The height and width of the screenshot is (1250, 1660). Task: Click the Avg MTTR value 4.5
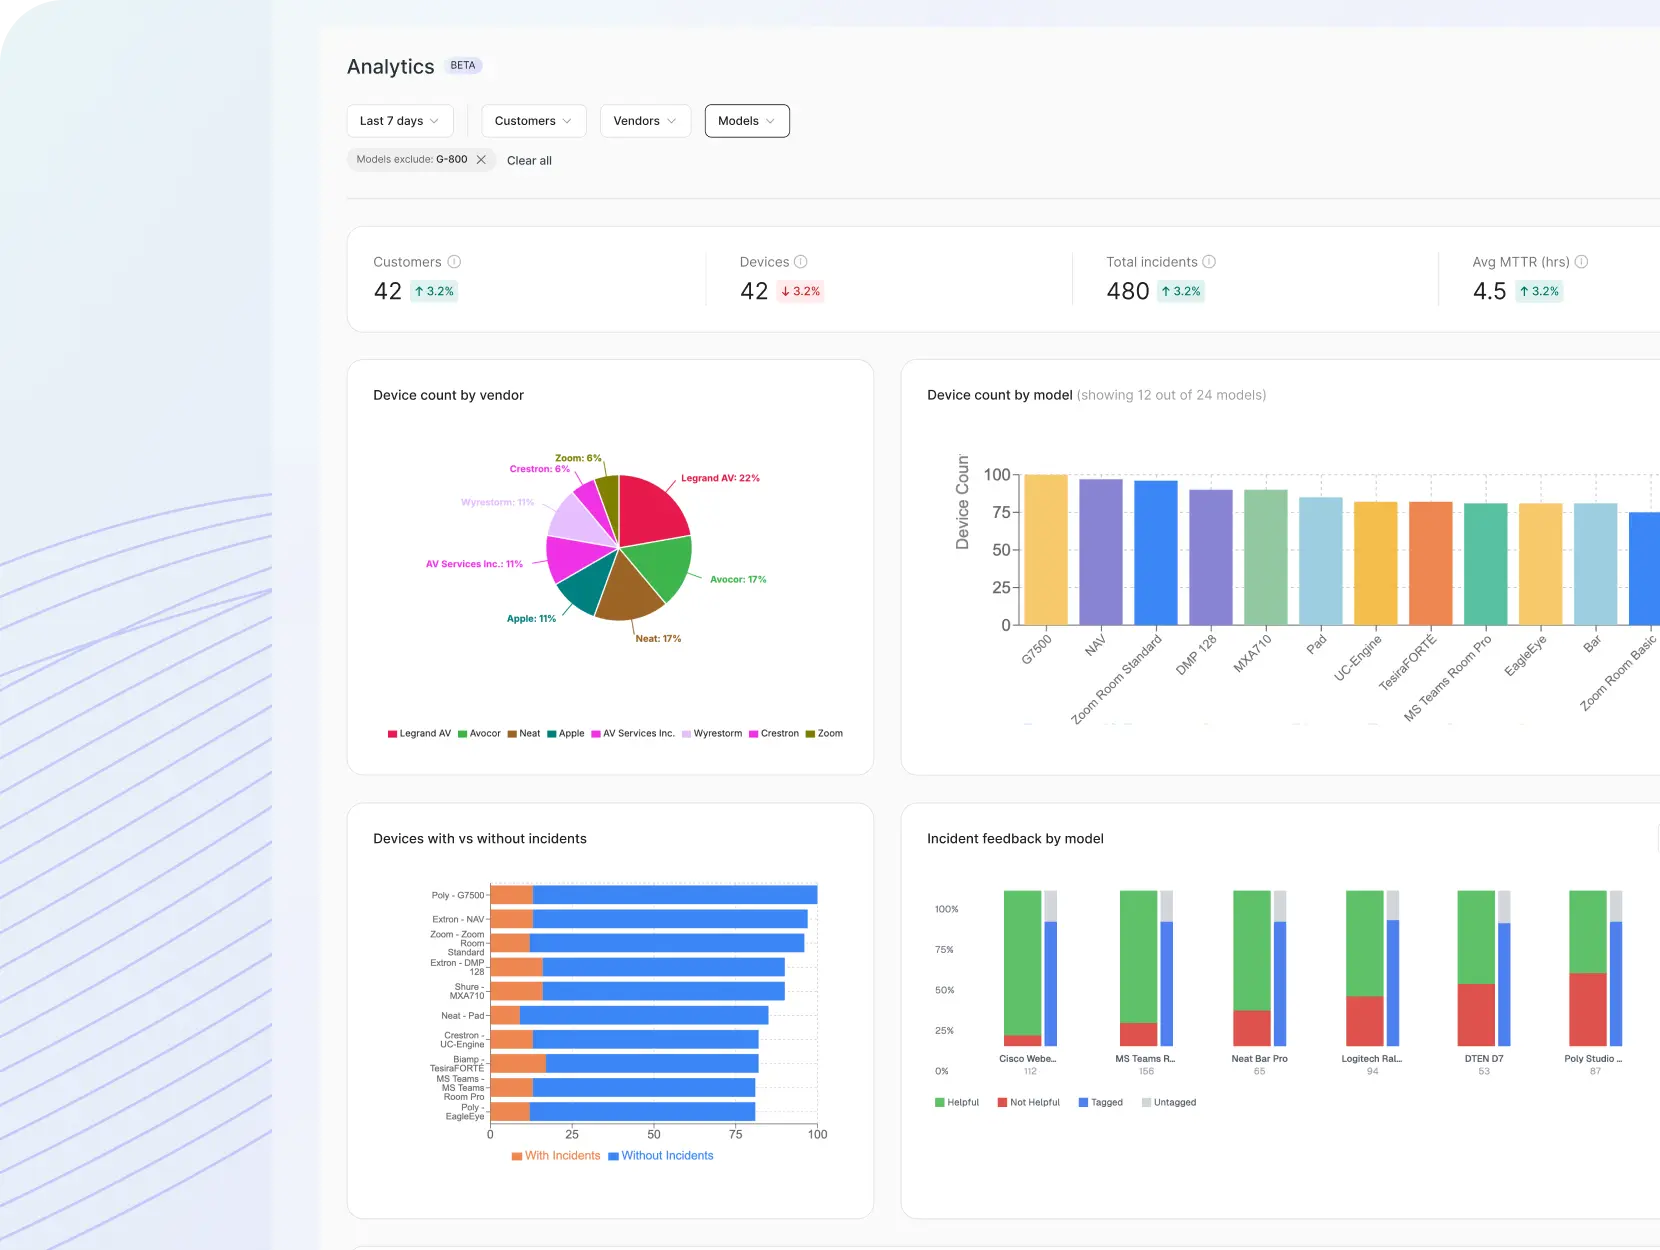pos(1489,291)
